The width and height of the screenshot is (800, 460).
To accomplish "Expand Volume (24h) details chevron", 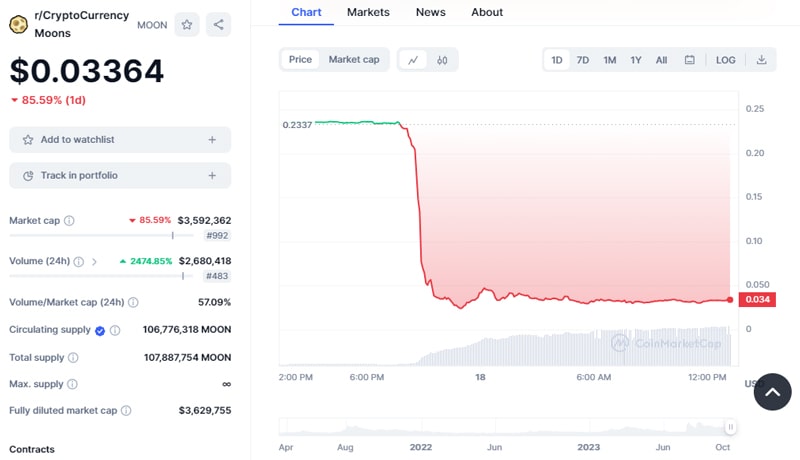I will pos(94,262).
